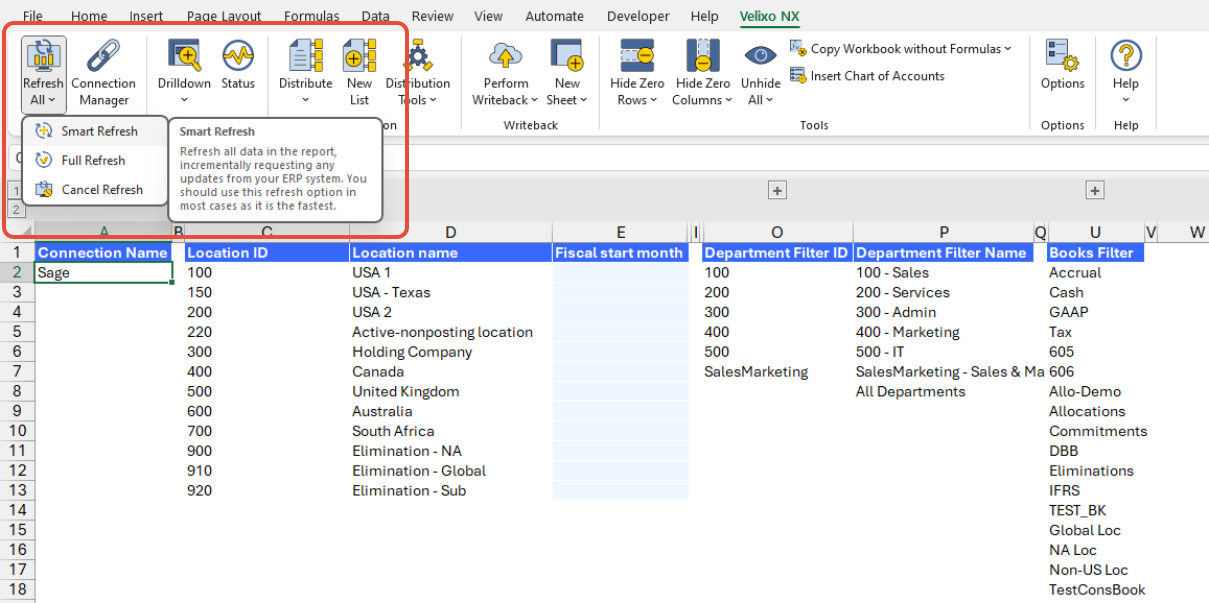Viewport: 1209px width, 603px height.
Task: Select cell A2 containing Sage
Action: 103,272
